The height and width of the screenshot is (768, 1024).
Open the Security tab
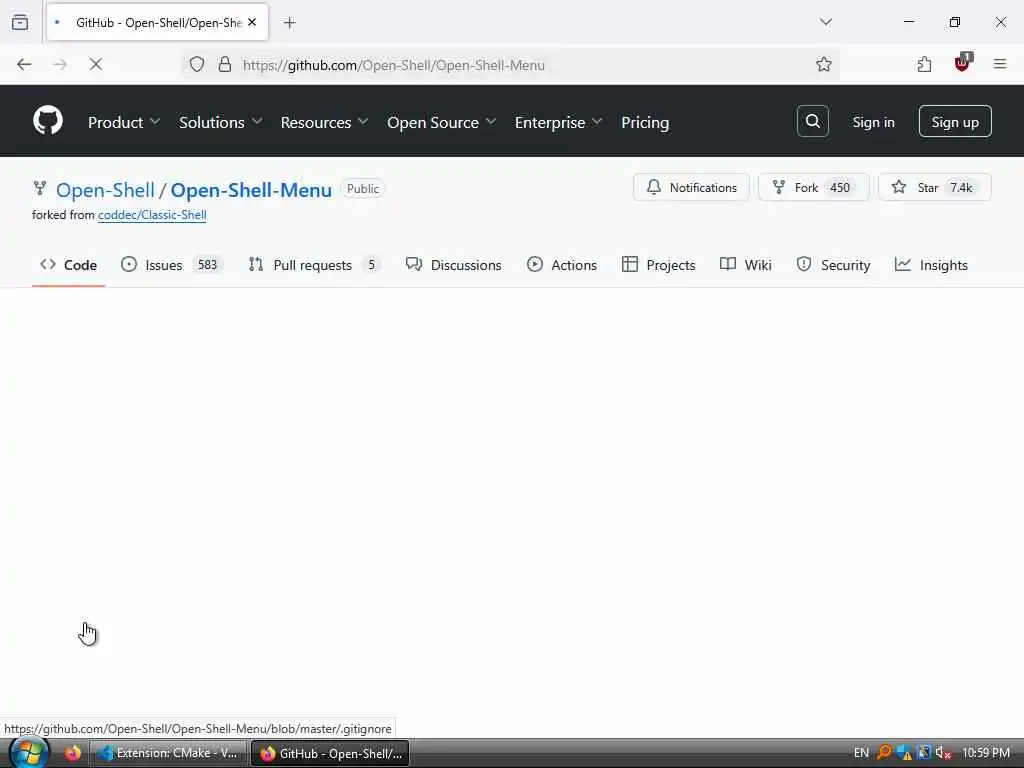(x=833, y=265)
